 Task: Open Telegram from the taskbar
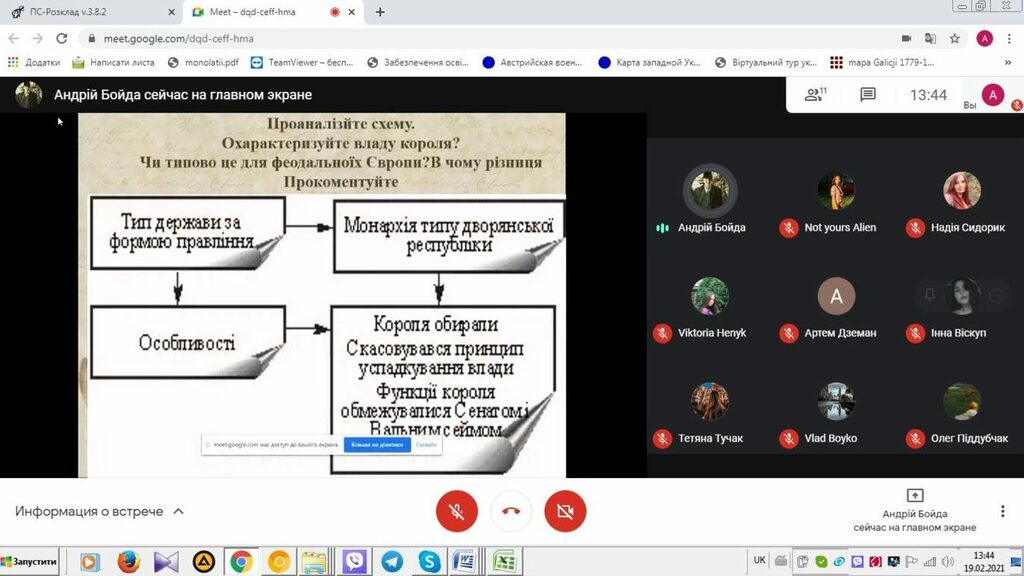coord(391,562)
